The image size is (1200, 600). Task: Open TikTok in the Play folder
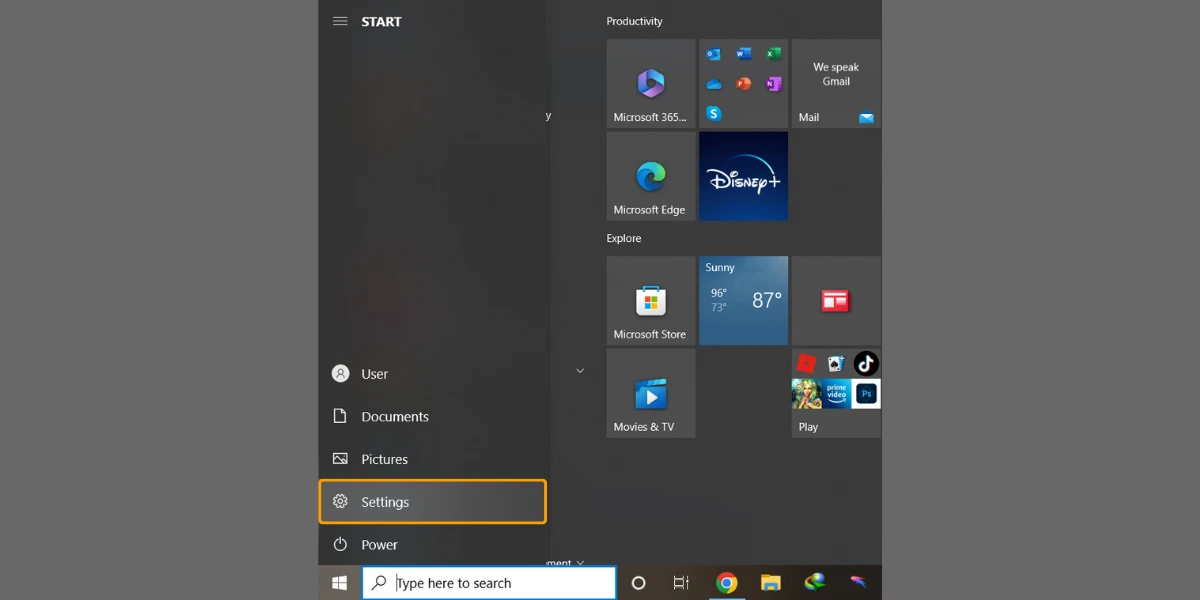coord(866,364)
